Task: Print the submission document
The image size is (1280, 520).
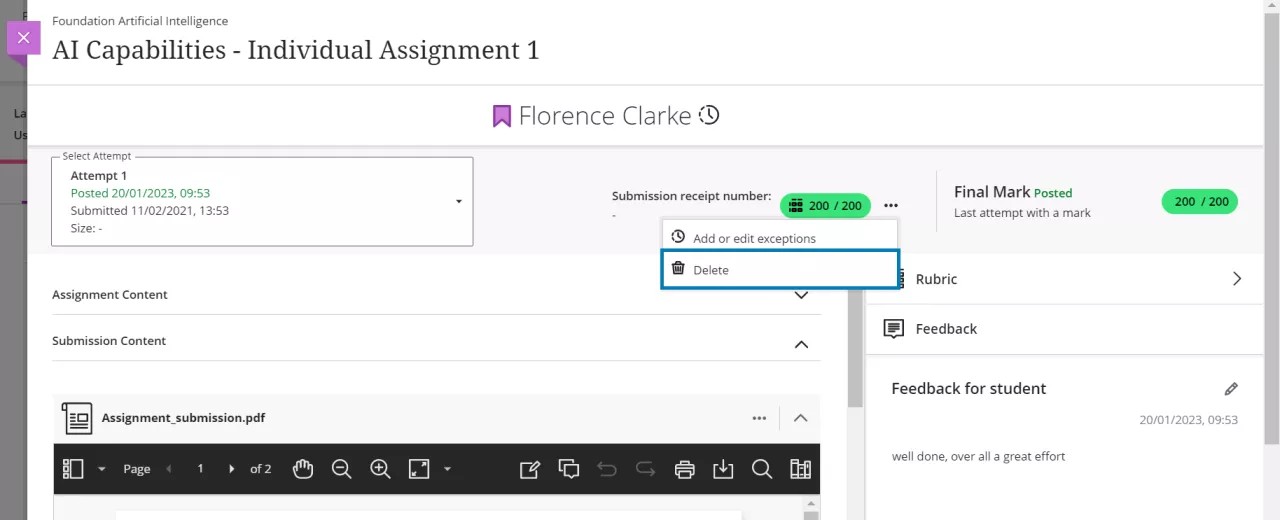Action: point(684,469)
